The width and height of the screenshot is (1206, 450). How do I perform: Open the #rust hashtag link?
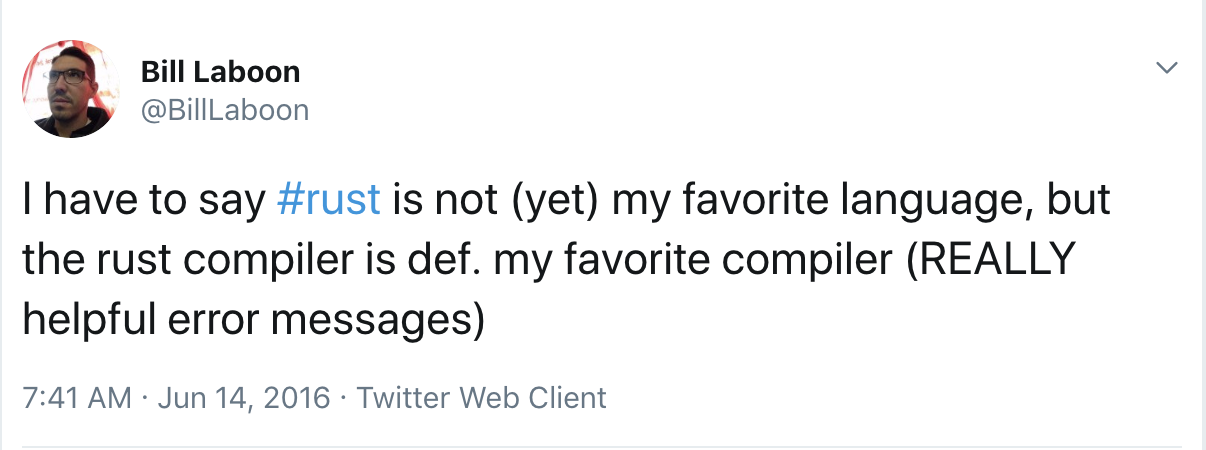pyautogui.click(x=328, y=200)
